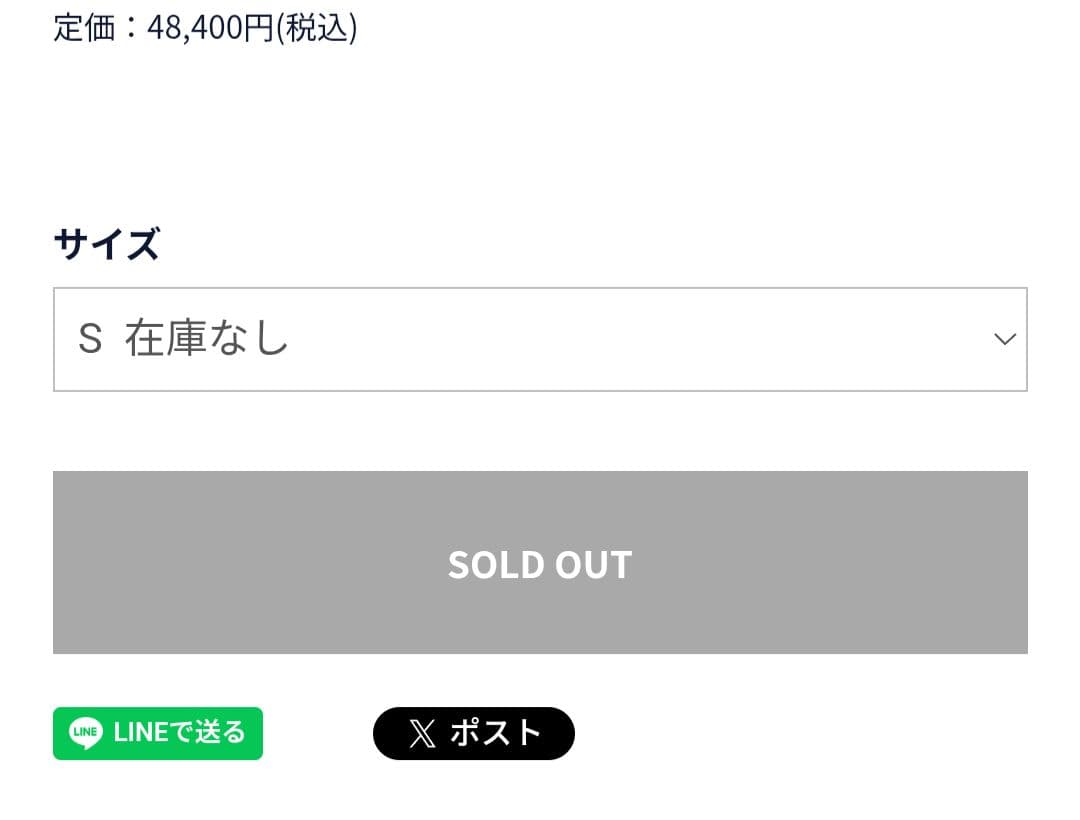Click the grey SOLD OUT button
This screenshot has height=820, width=1080.
click(540, 563)
